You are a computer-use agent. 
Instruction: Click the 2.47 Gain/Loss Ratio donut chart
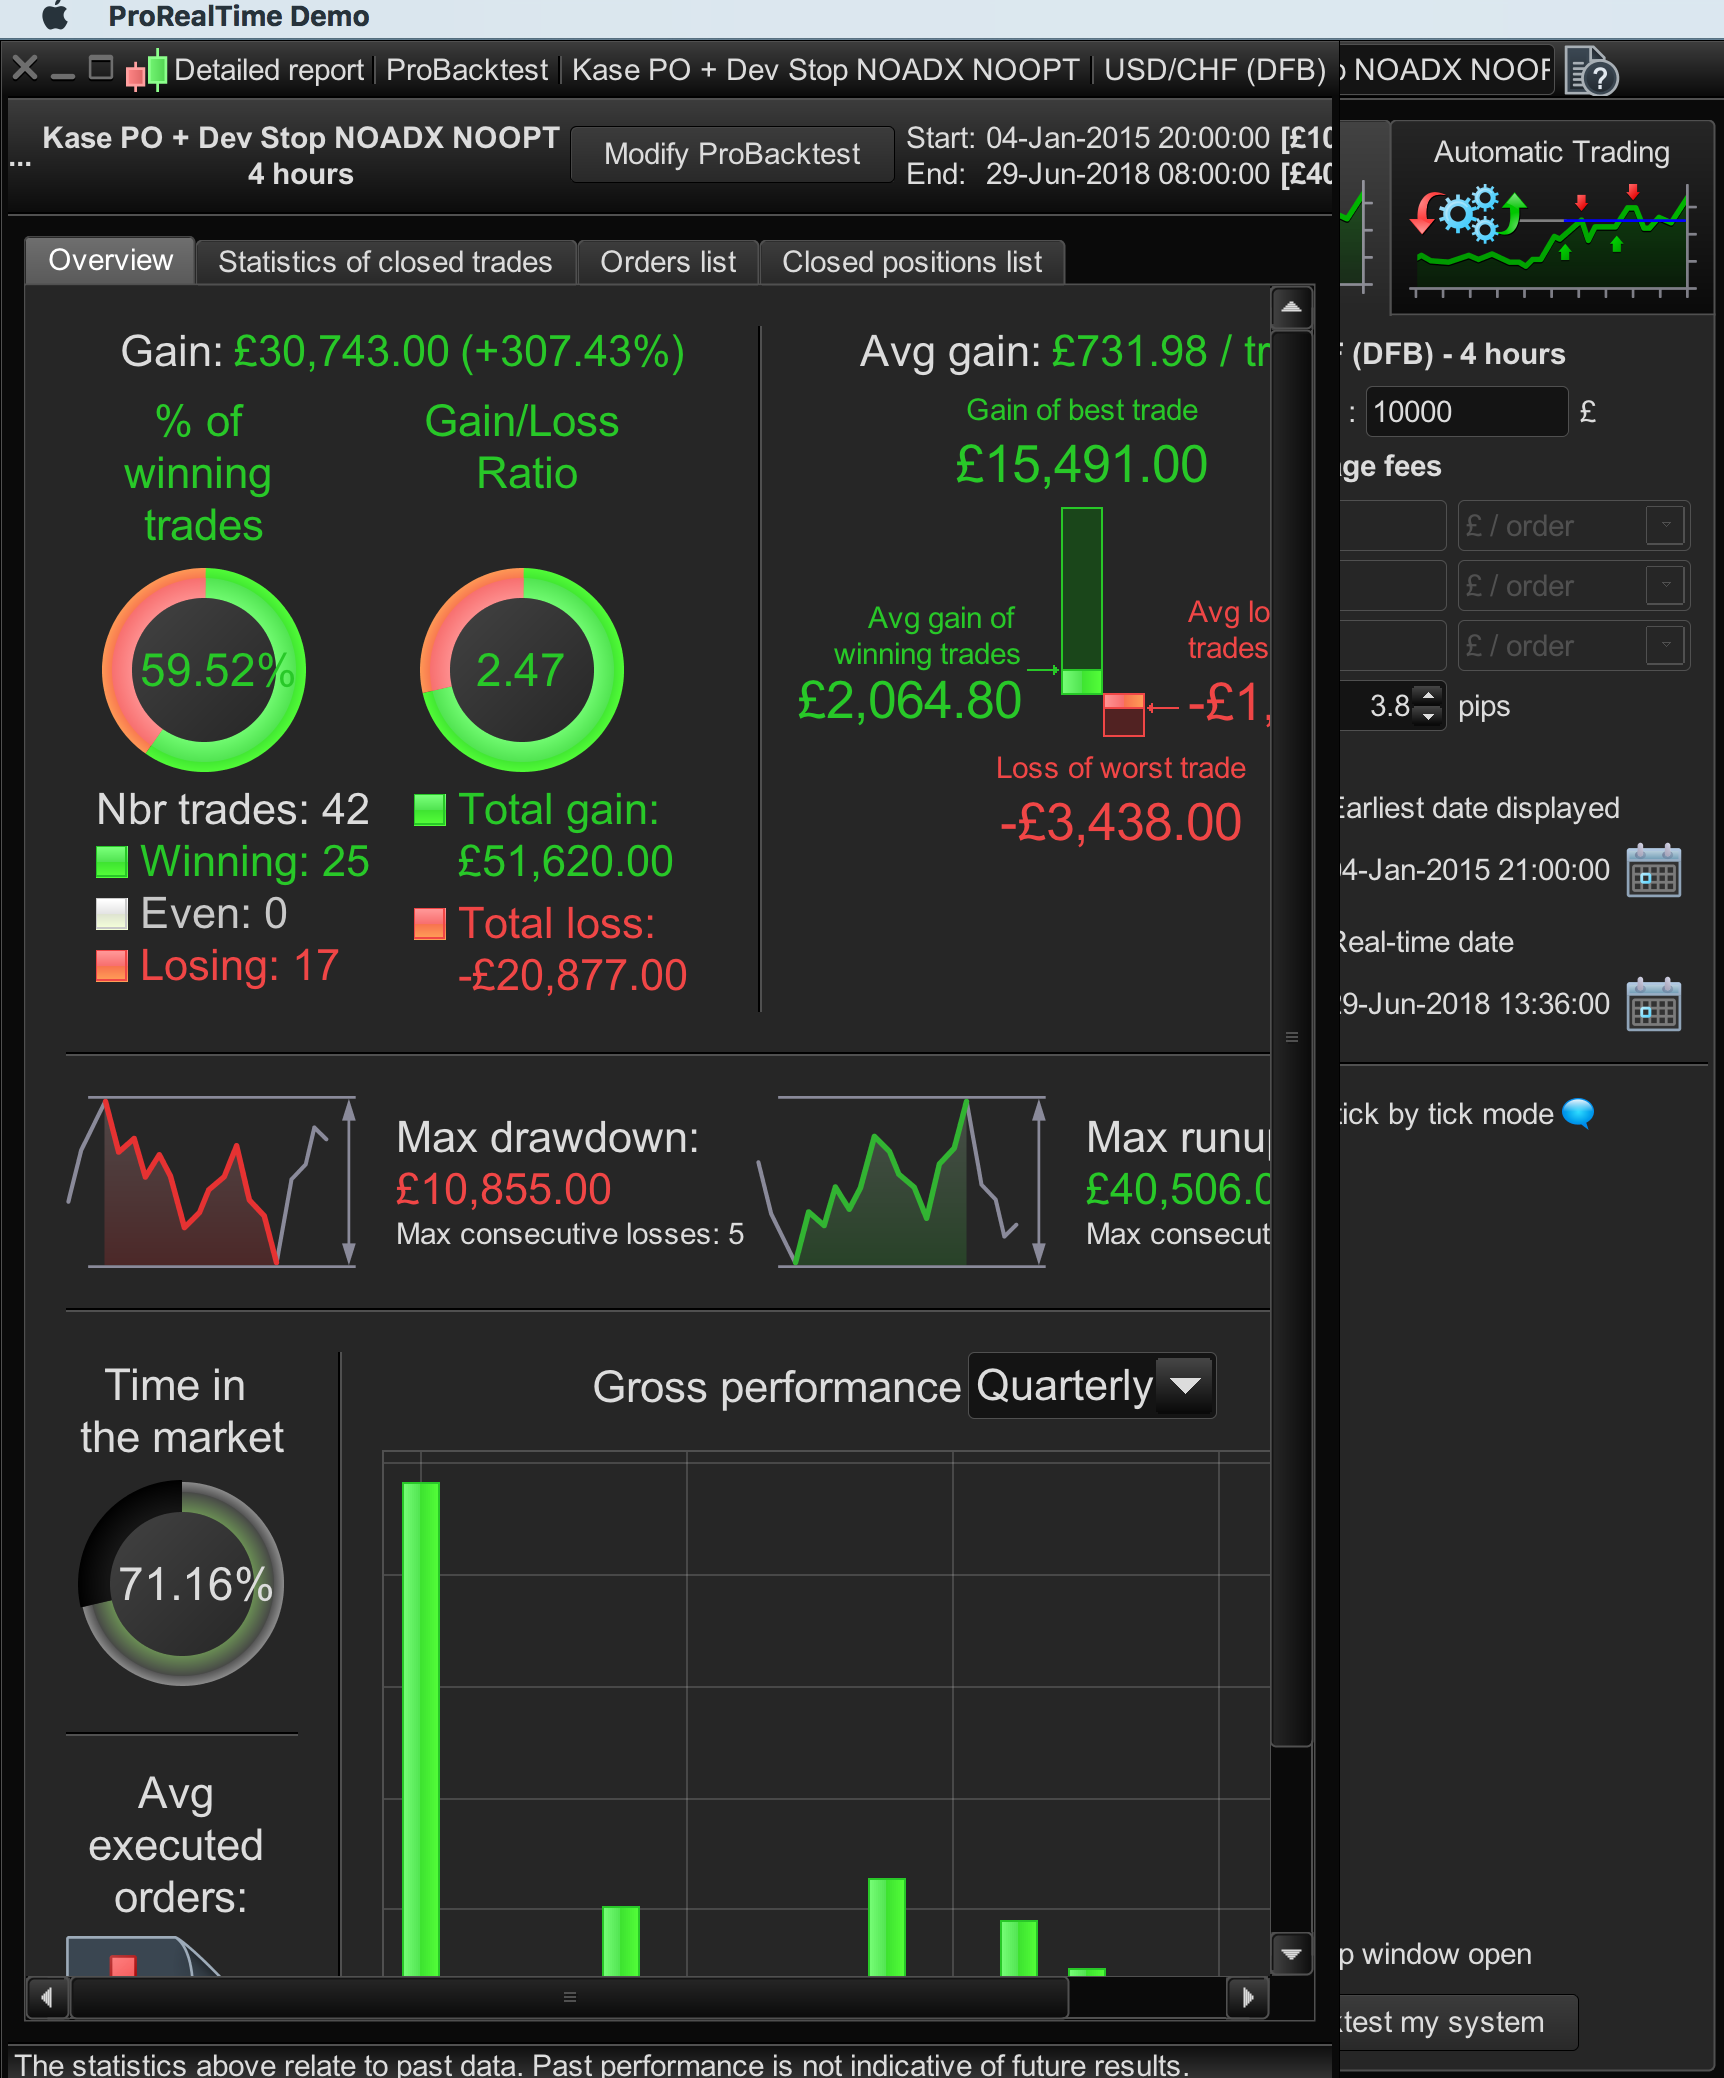[x=522, y=670]
